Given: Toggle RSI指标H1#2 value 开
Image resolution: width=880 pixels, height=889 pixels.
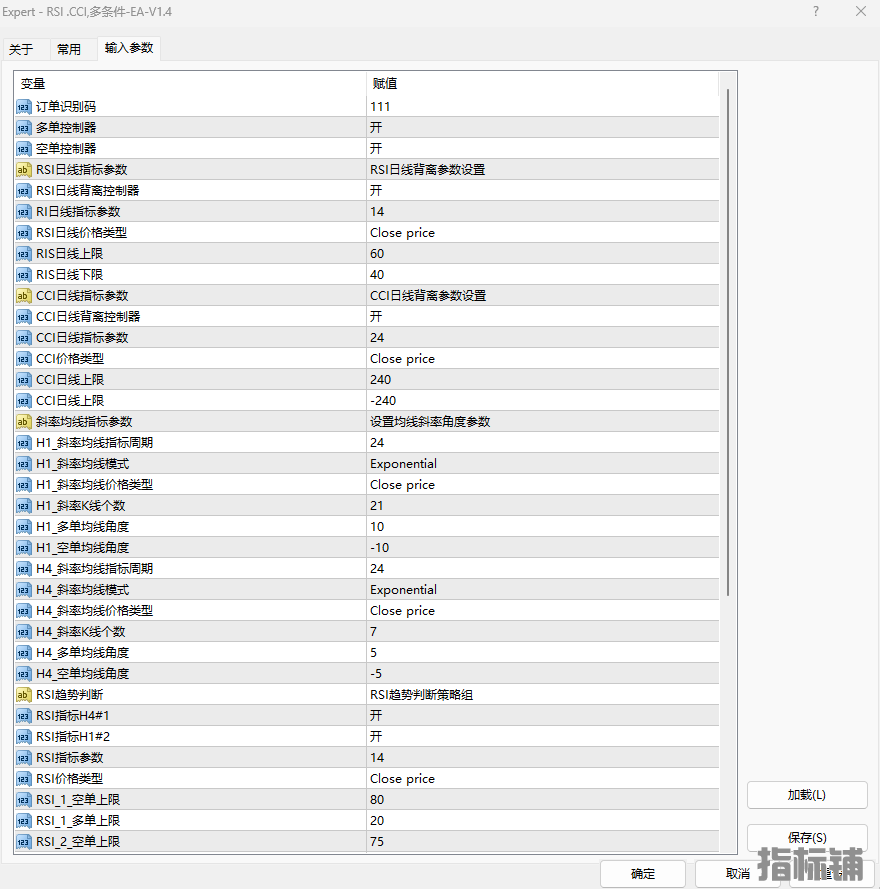Looking at the screenshot, I should tap(543, 736).
